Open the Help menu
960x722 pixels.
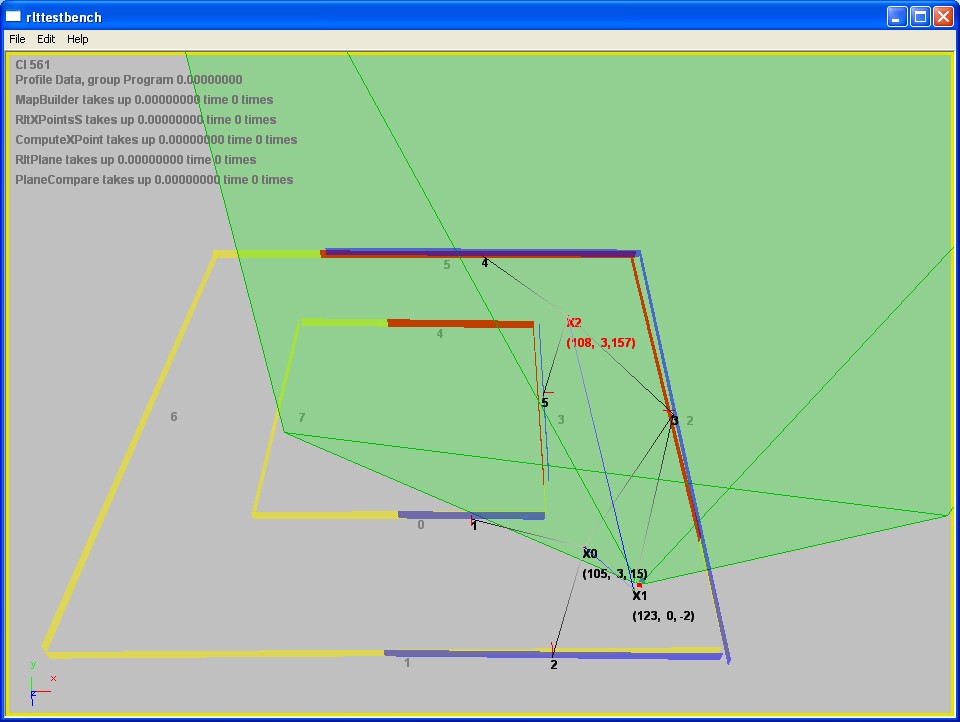point(78,39)
